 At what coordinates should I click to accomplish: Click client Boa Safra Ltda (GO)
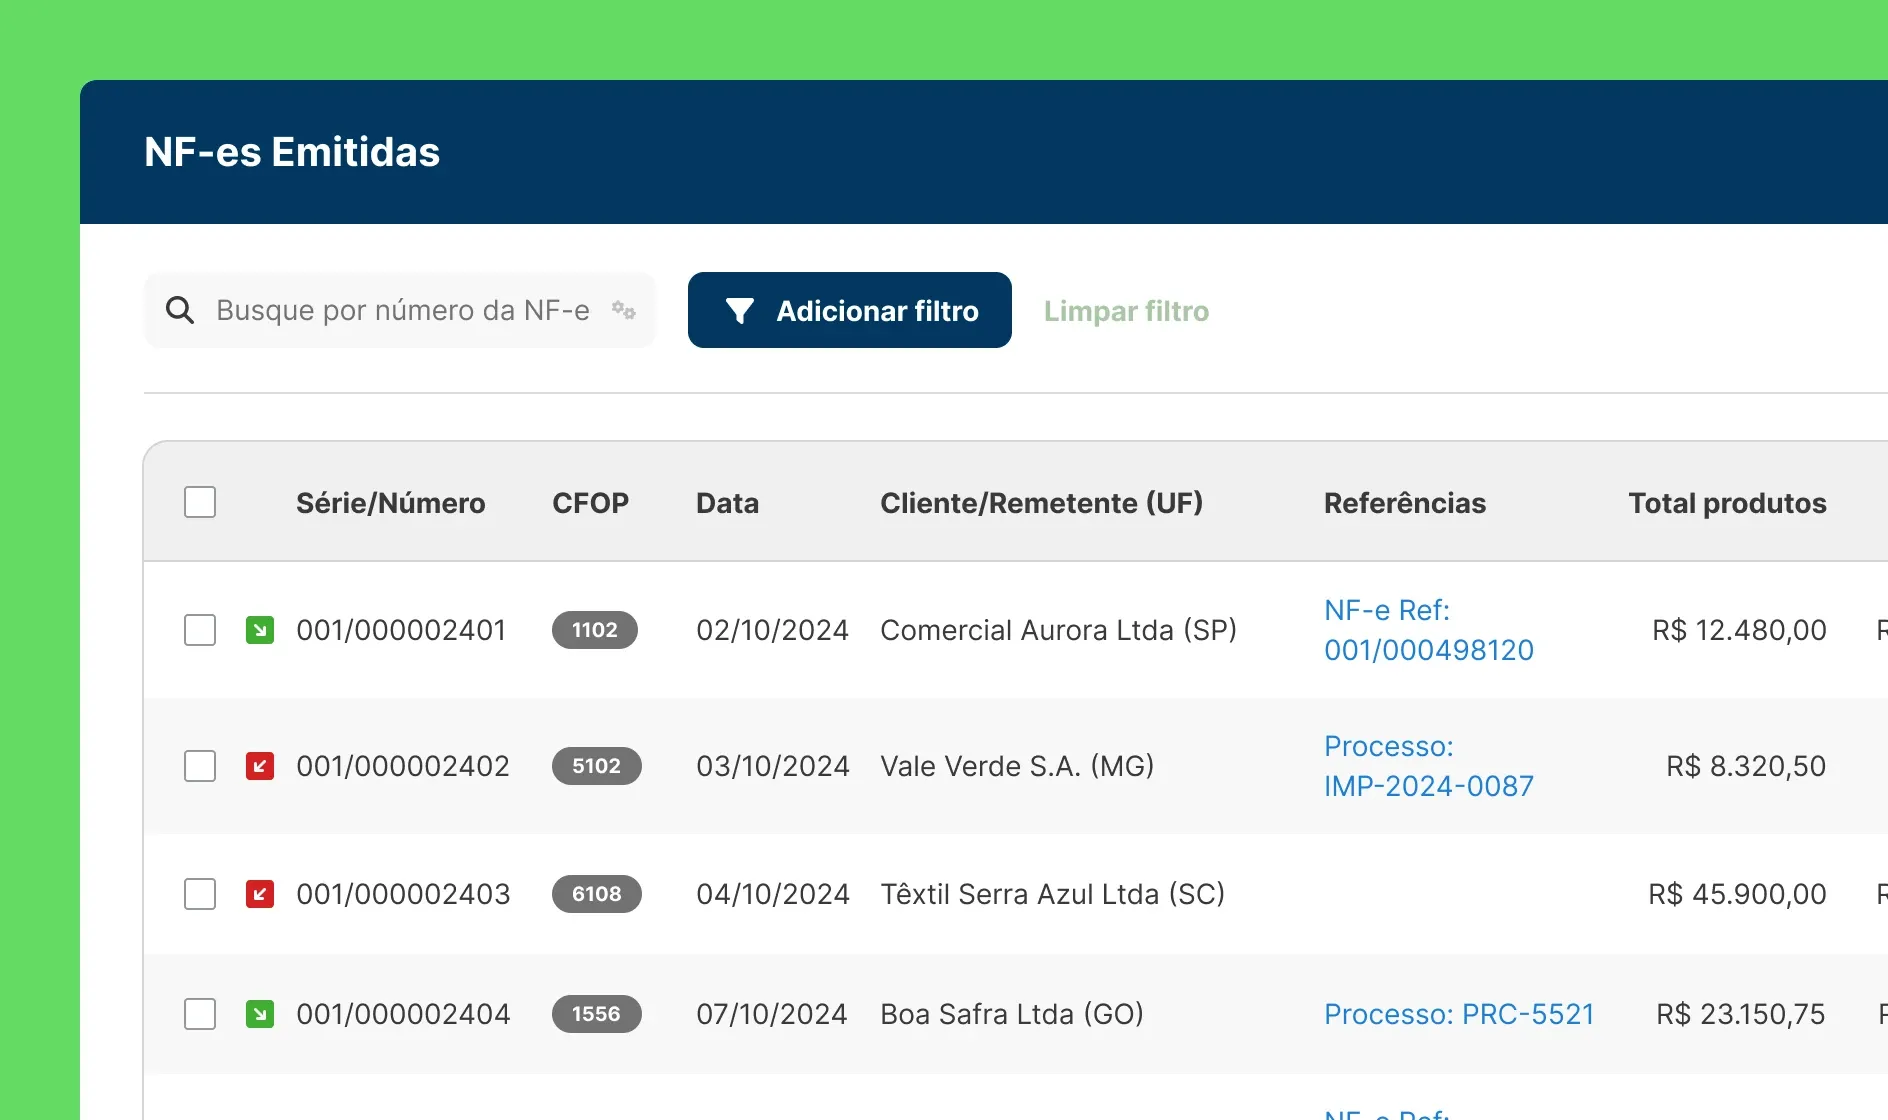[1012, 1014]
